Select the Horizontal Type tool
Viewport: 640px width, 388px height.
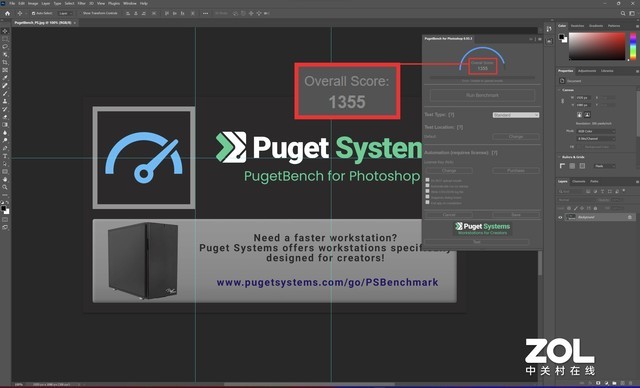5,156
